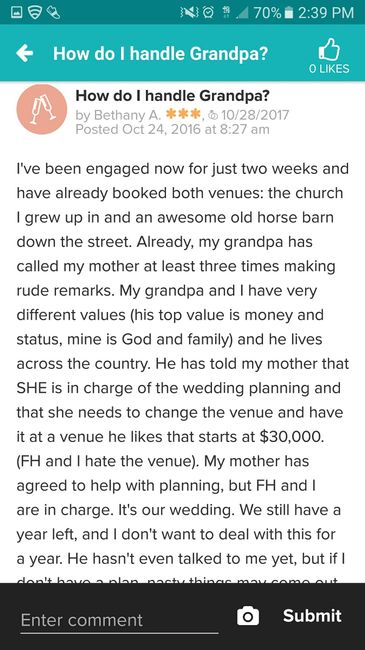The image size is (365, 650).
Task: Tap the champagne glasses avatar
Action: pos(41,109)
